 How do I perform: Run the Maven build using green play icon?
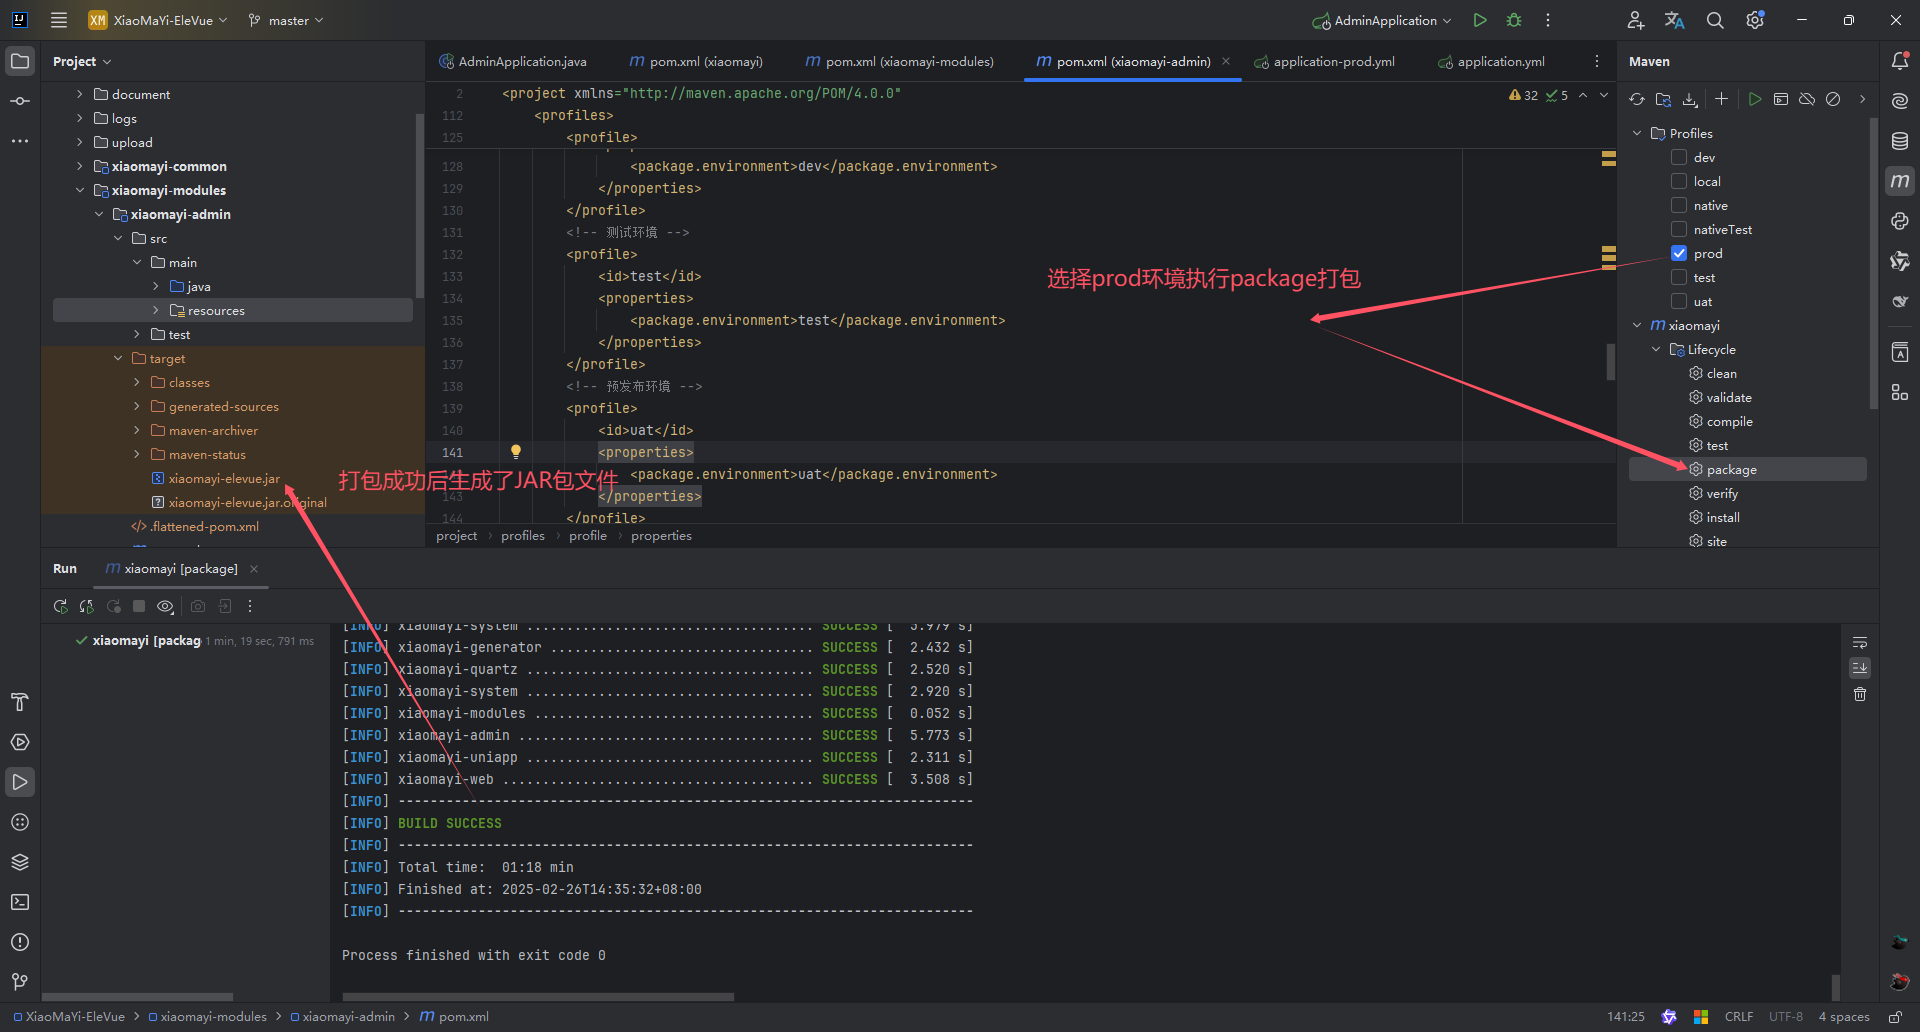point(1755,99)
